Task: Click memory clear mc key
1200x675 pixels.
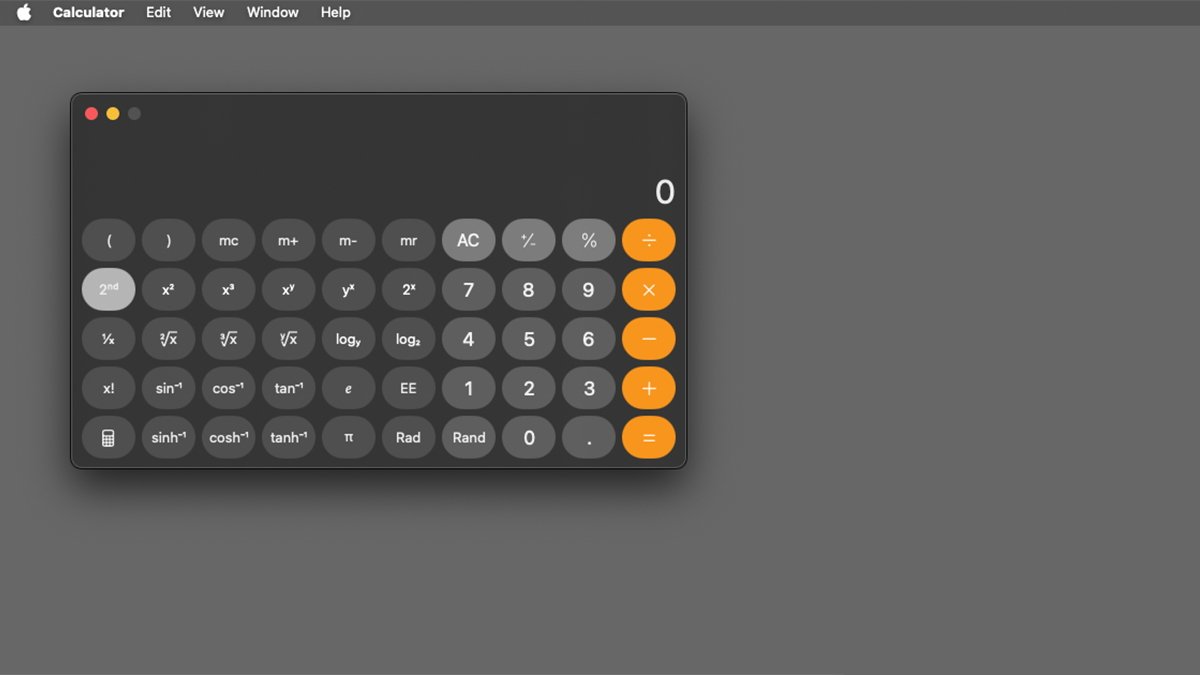Action: click(228, 240)
